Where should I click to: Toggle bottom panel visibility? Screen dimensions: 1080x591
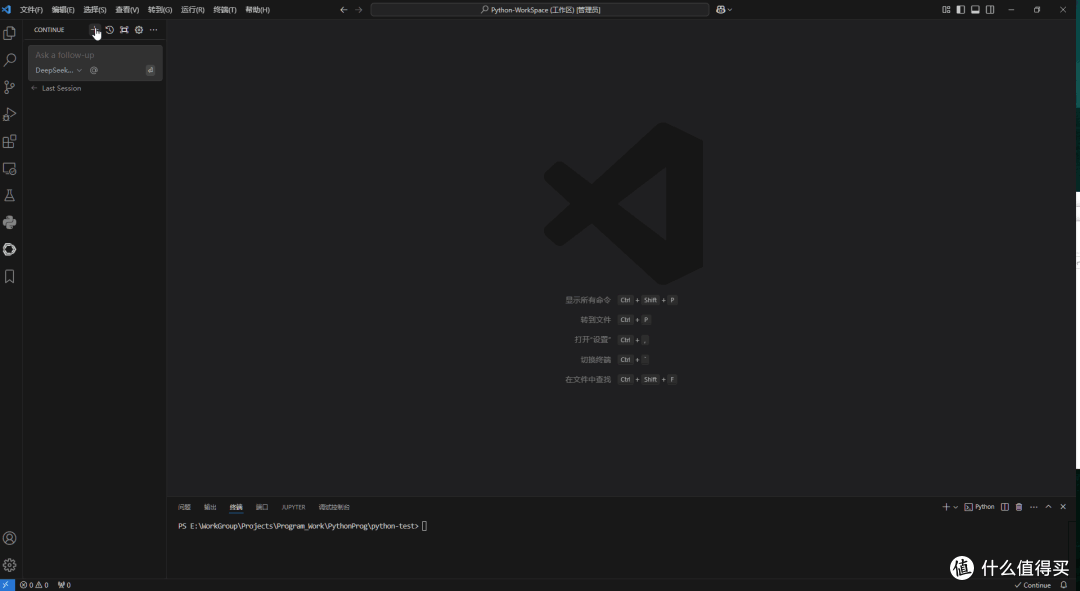tap(975, 10)
